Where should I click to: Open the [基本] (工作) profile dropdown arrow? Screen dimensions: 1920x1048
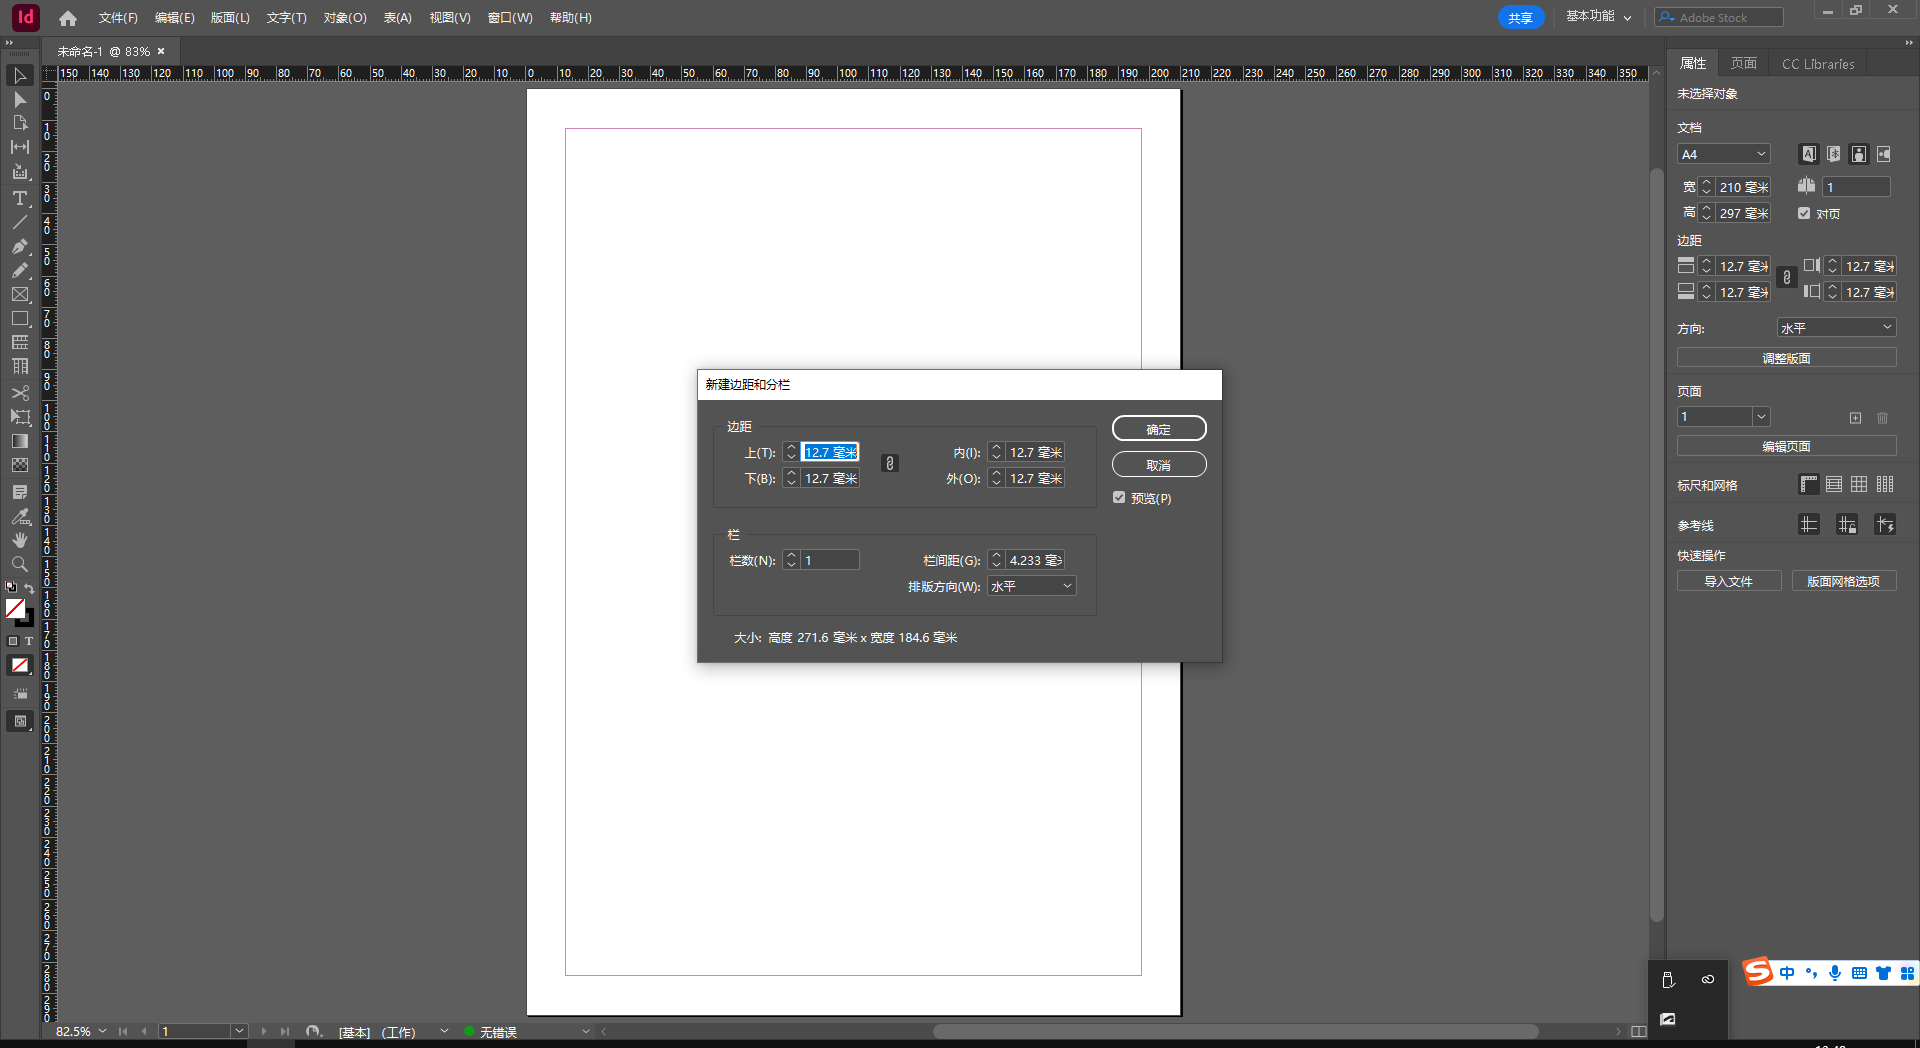pyautogui.click(x=444, y=1031)
